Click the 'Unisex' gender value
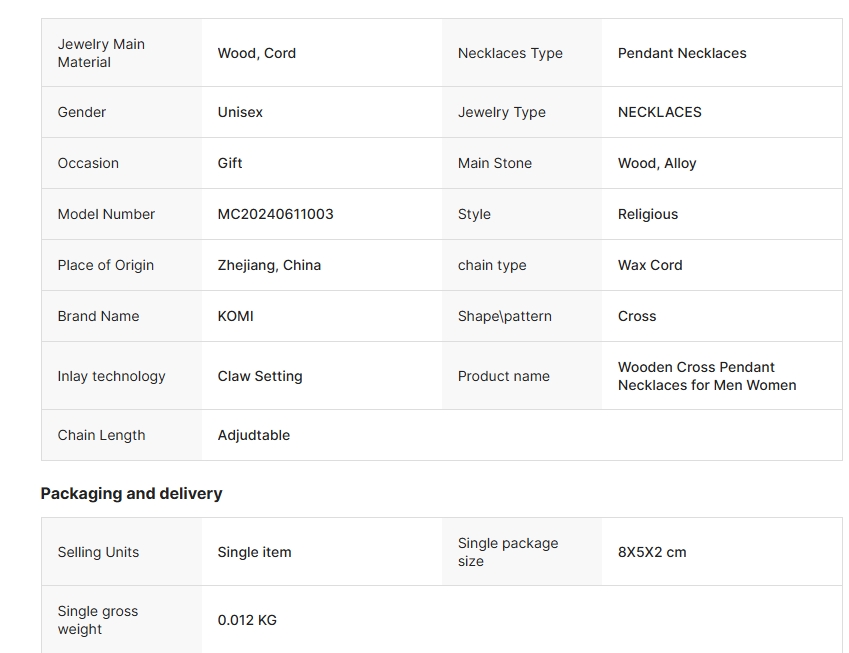Viewport: 849px width, 653px height. (x=240, y=112)
